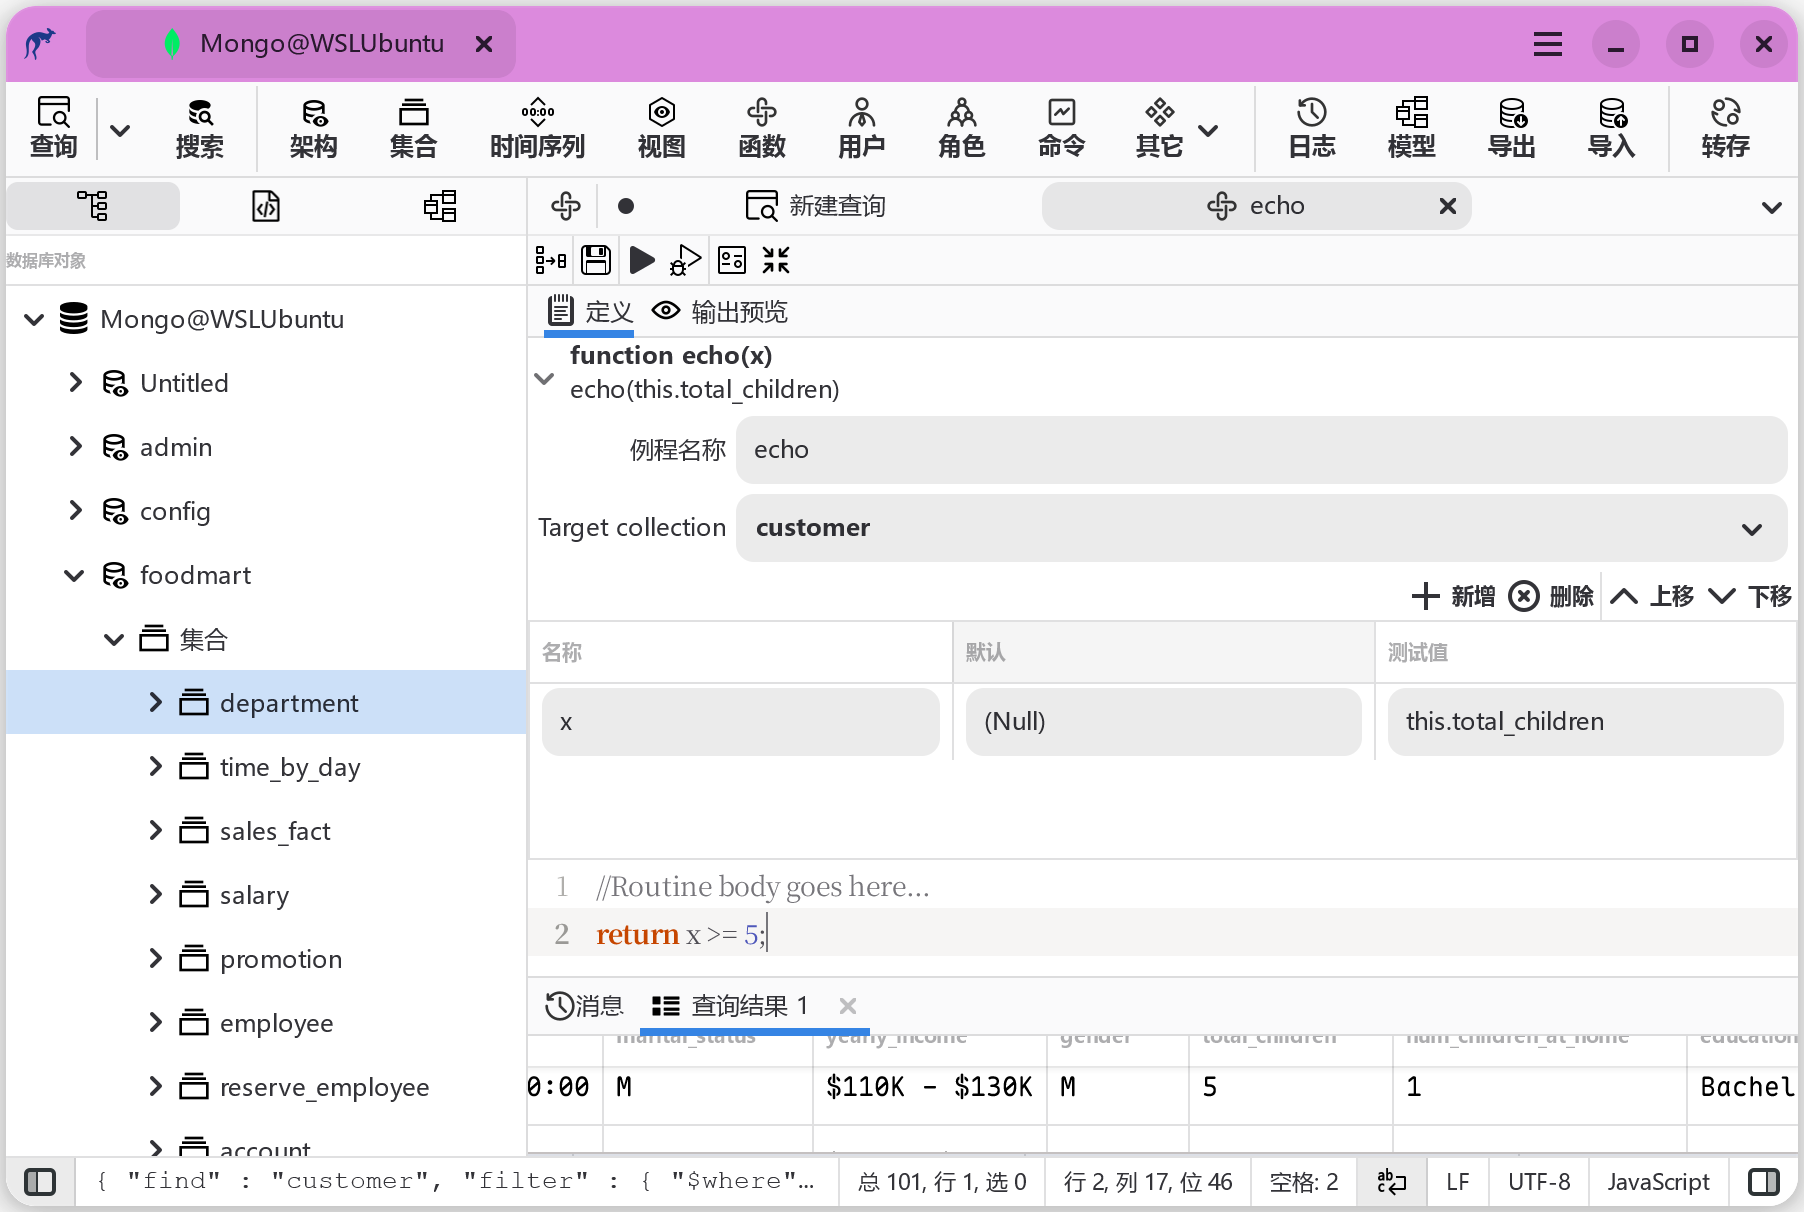Open the Target collection dropdown showing customer
1804x1212 pixels.
click(1752, 528)
